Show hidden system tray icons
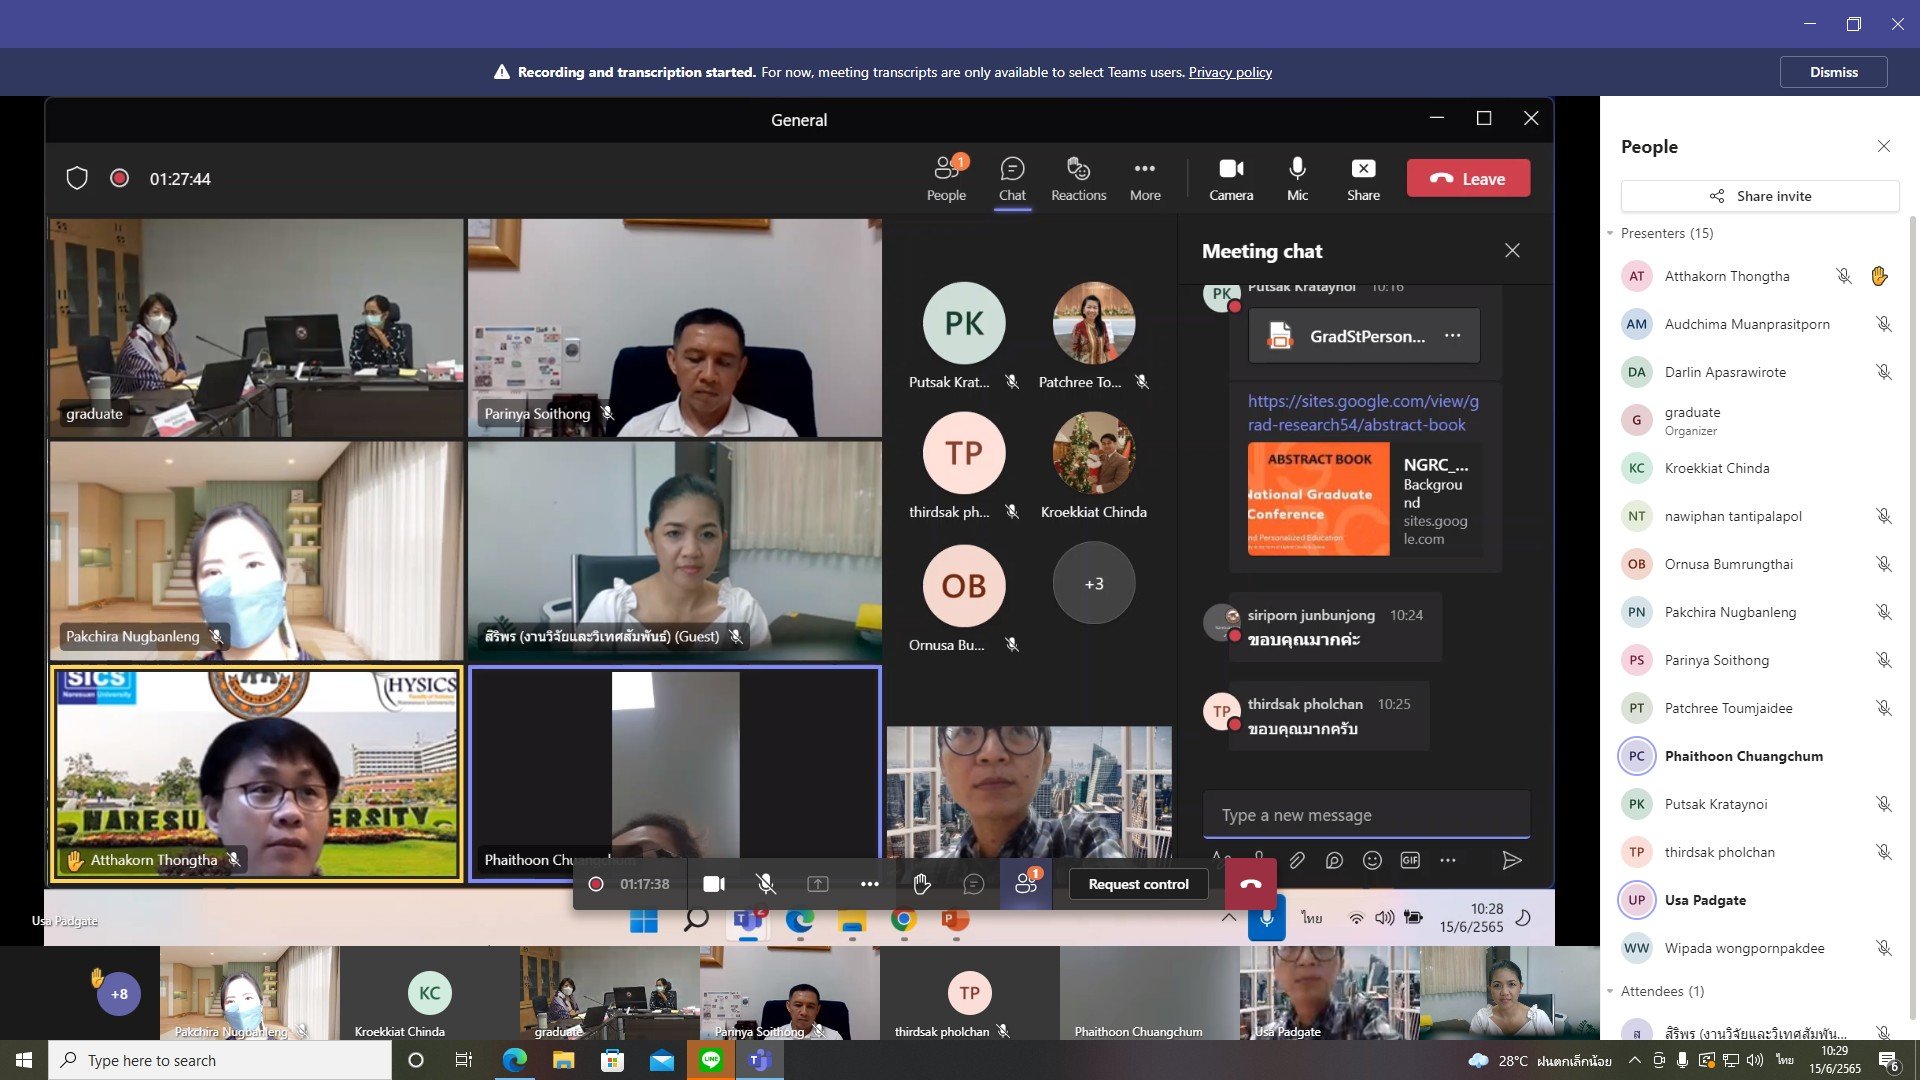Image resolution: width=1920 pixels, height=1080 pixels. tap(1634, 1060)
